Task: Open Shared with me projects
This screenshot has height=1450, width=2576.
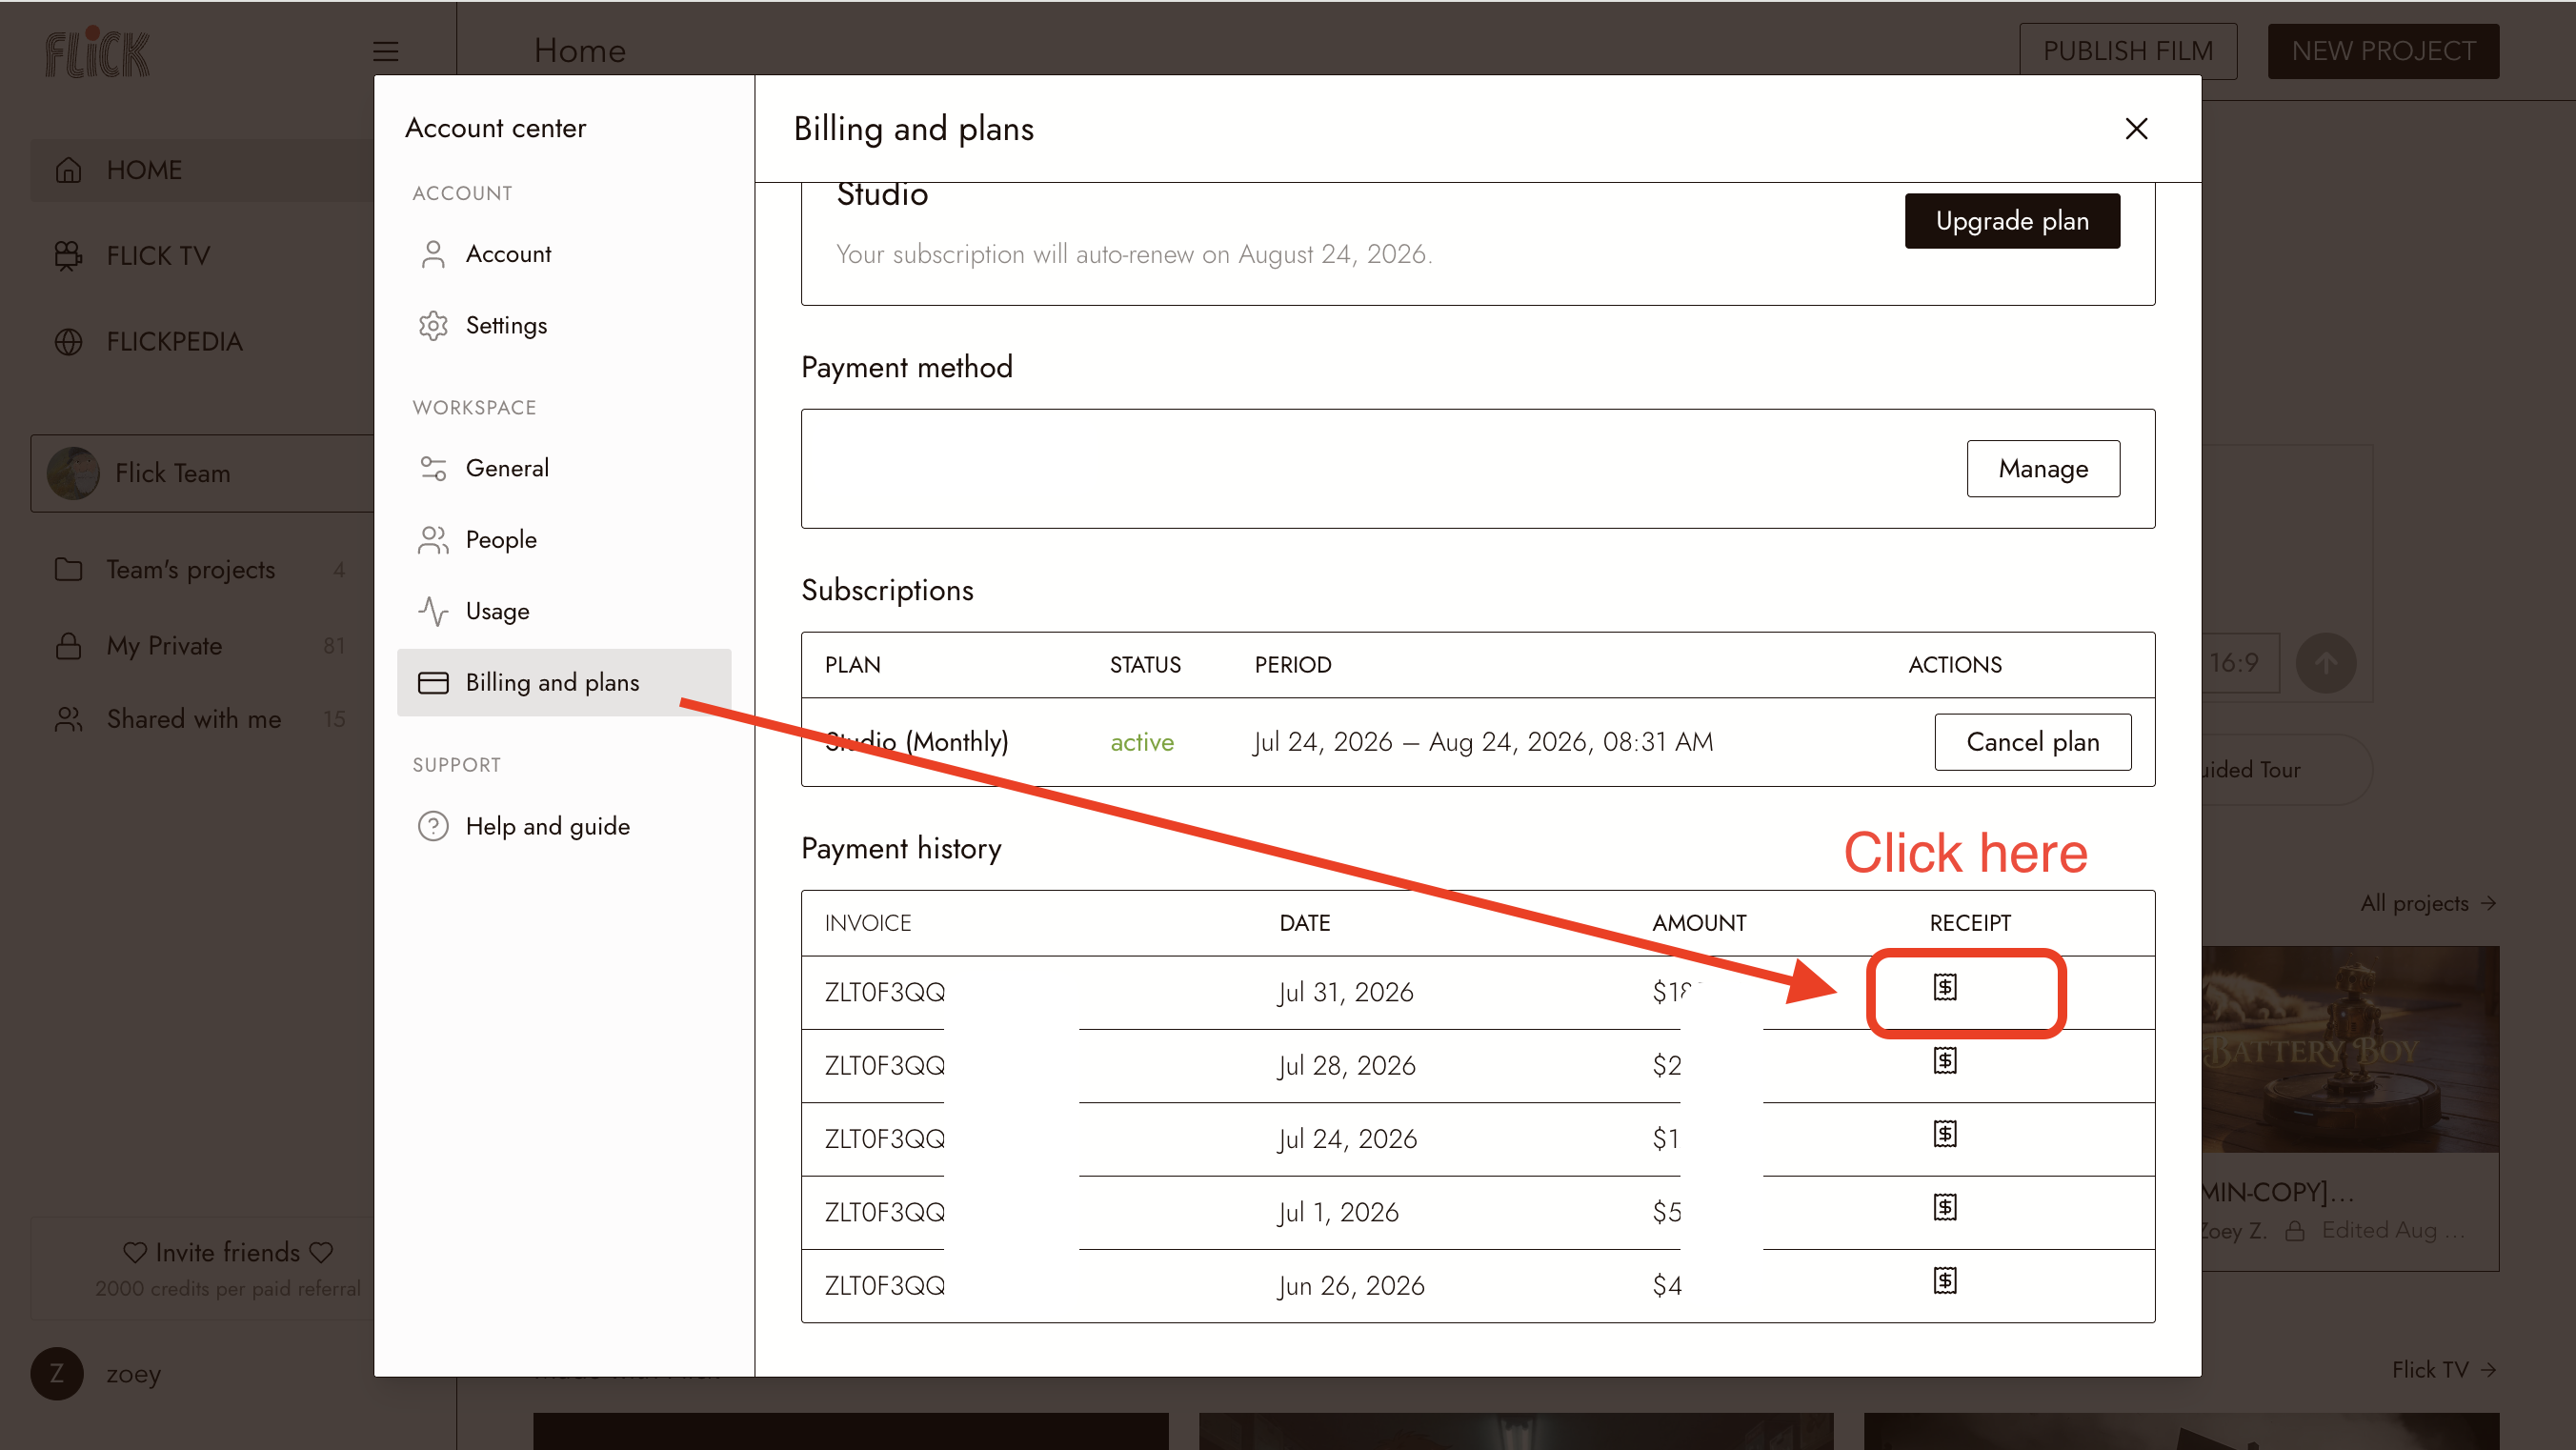Action: pos(201,719)
